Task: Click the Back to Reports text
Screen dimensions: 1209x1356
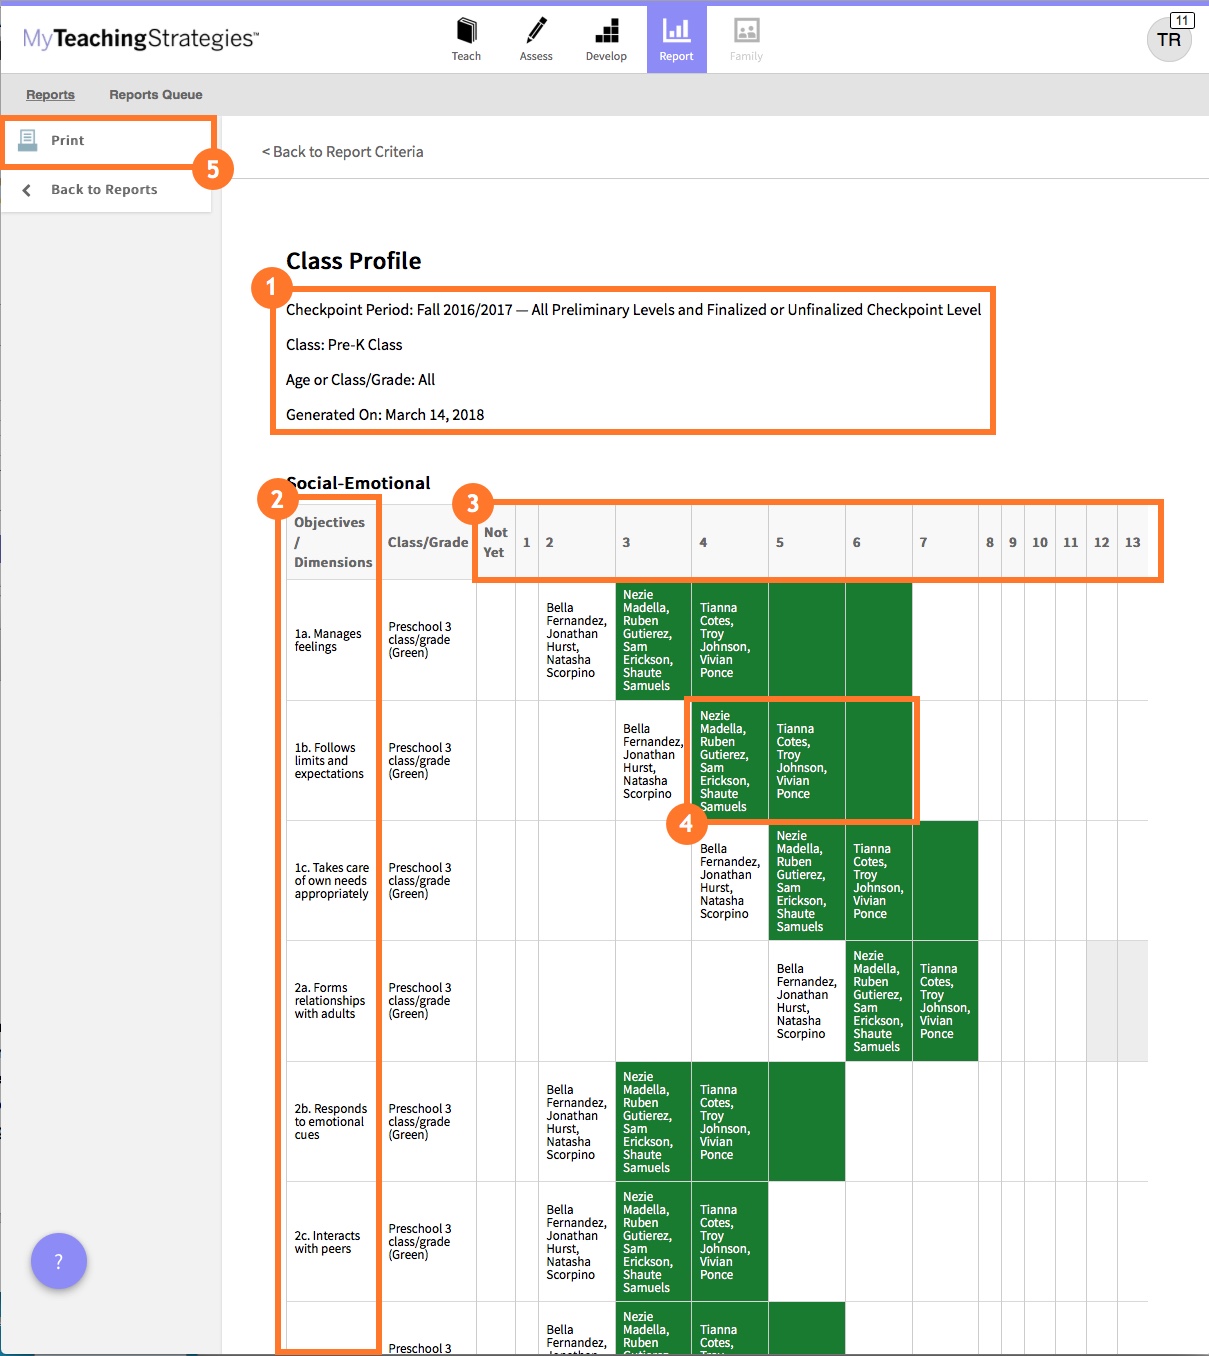Action: (104, 190)
